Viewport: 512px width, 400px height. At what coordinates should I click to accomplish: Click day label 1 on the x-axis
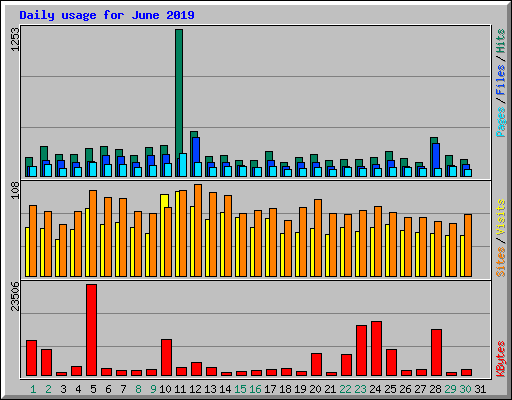33,389
